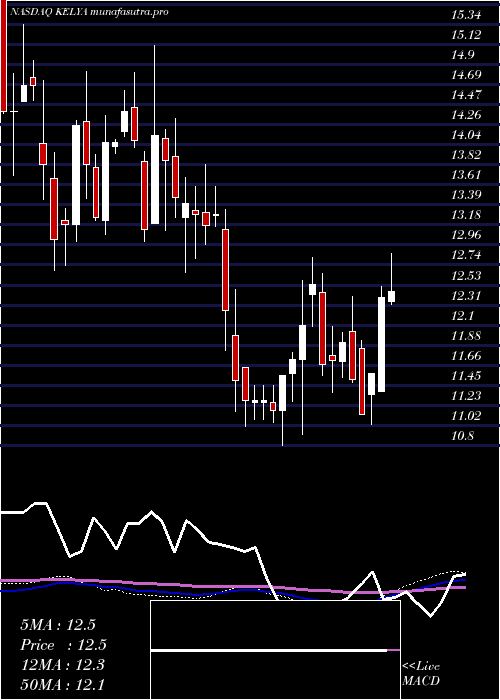Click the 12.31 price axis label
The height and width of the screenshot is (700, 500).
coord(466,296)
